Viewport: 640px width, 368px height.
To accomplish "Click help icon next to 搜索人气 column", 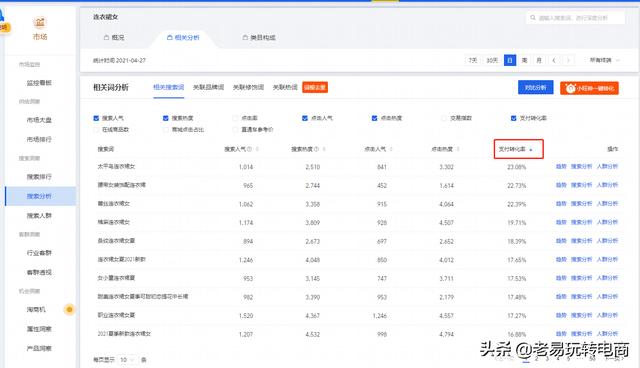I will coord(249,149).
